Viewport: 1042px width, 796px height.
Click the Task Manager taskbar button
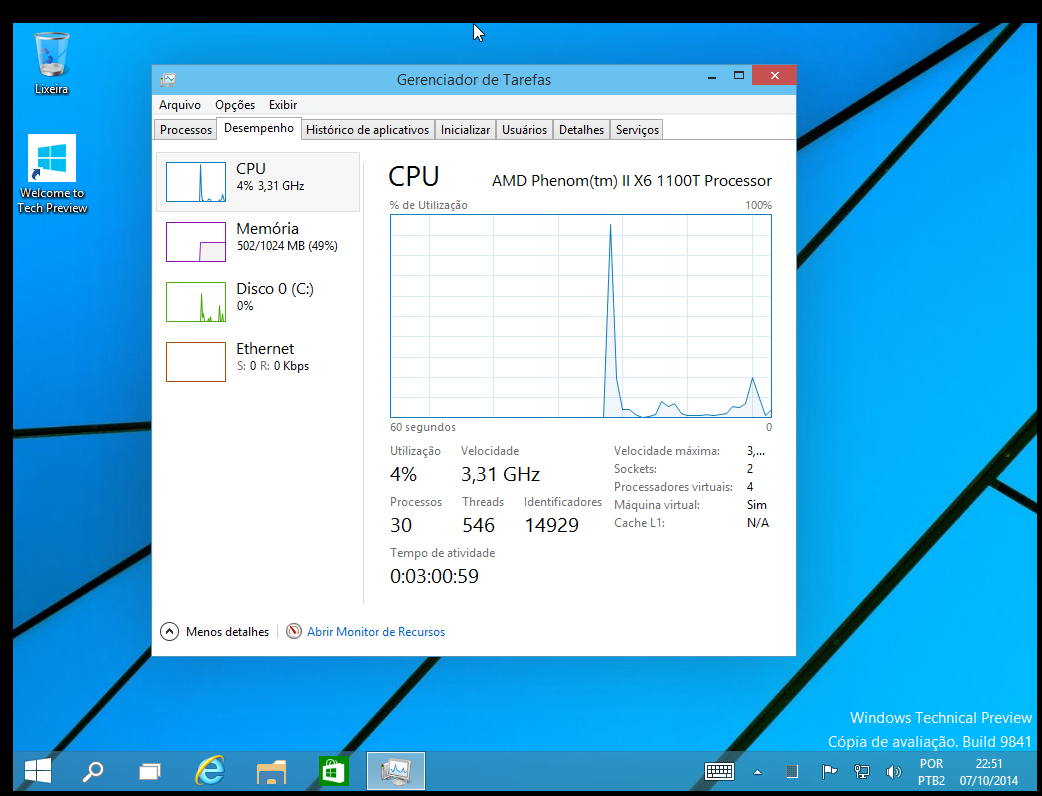click(396, 771)
